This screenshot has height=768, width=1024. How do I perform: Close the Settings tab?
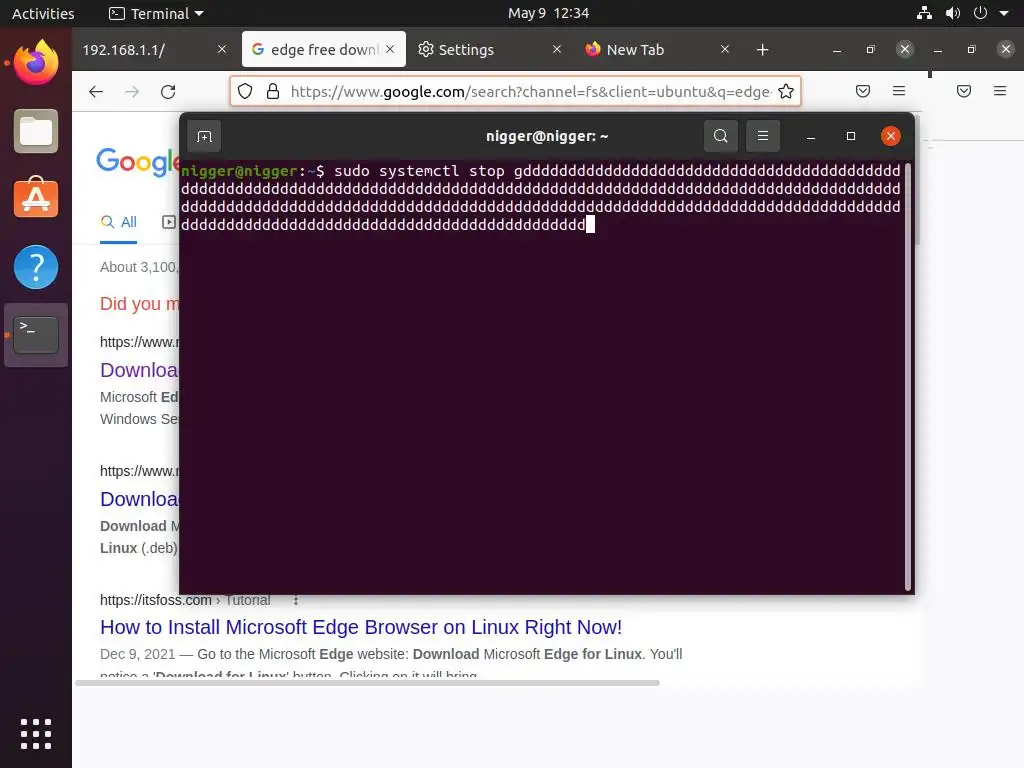(557, 50)
